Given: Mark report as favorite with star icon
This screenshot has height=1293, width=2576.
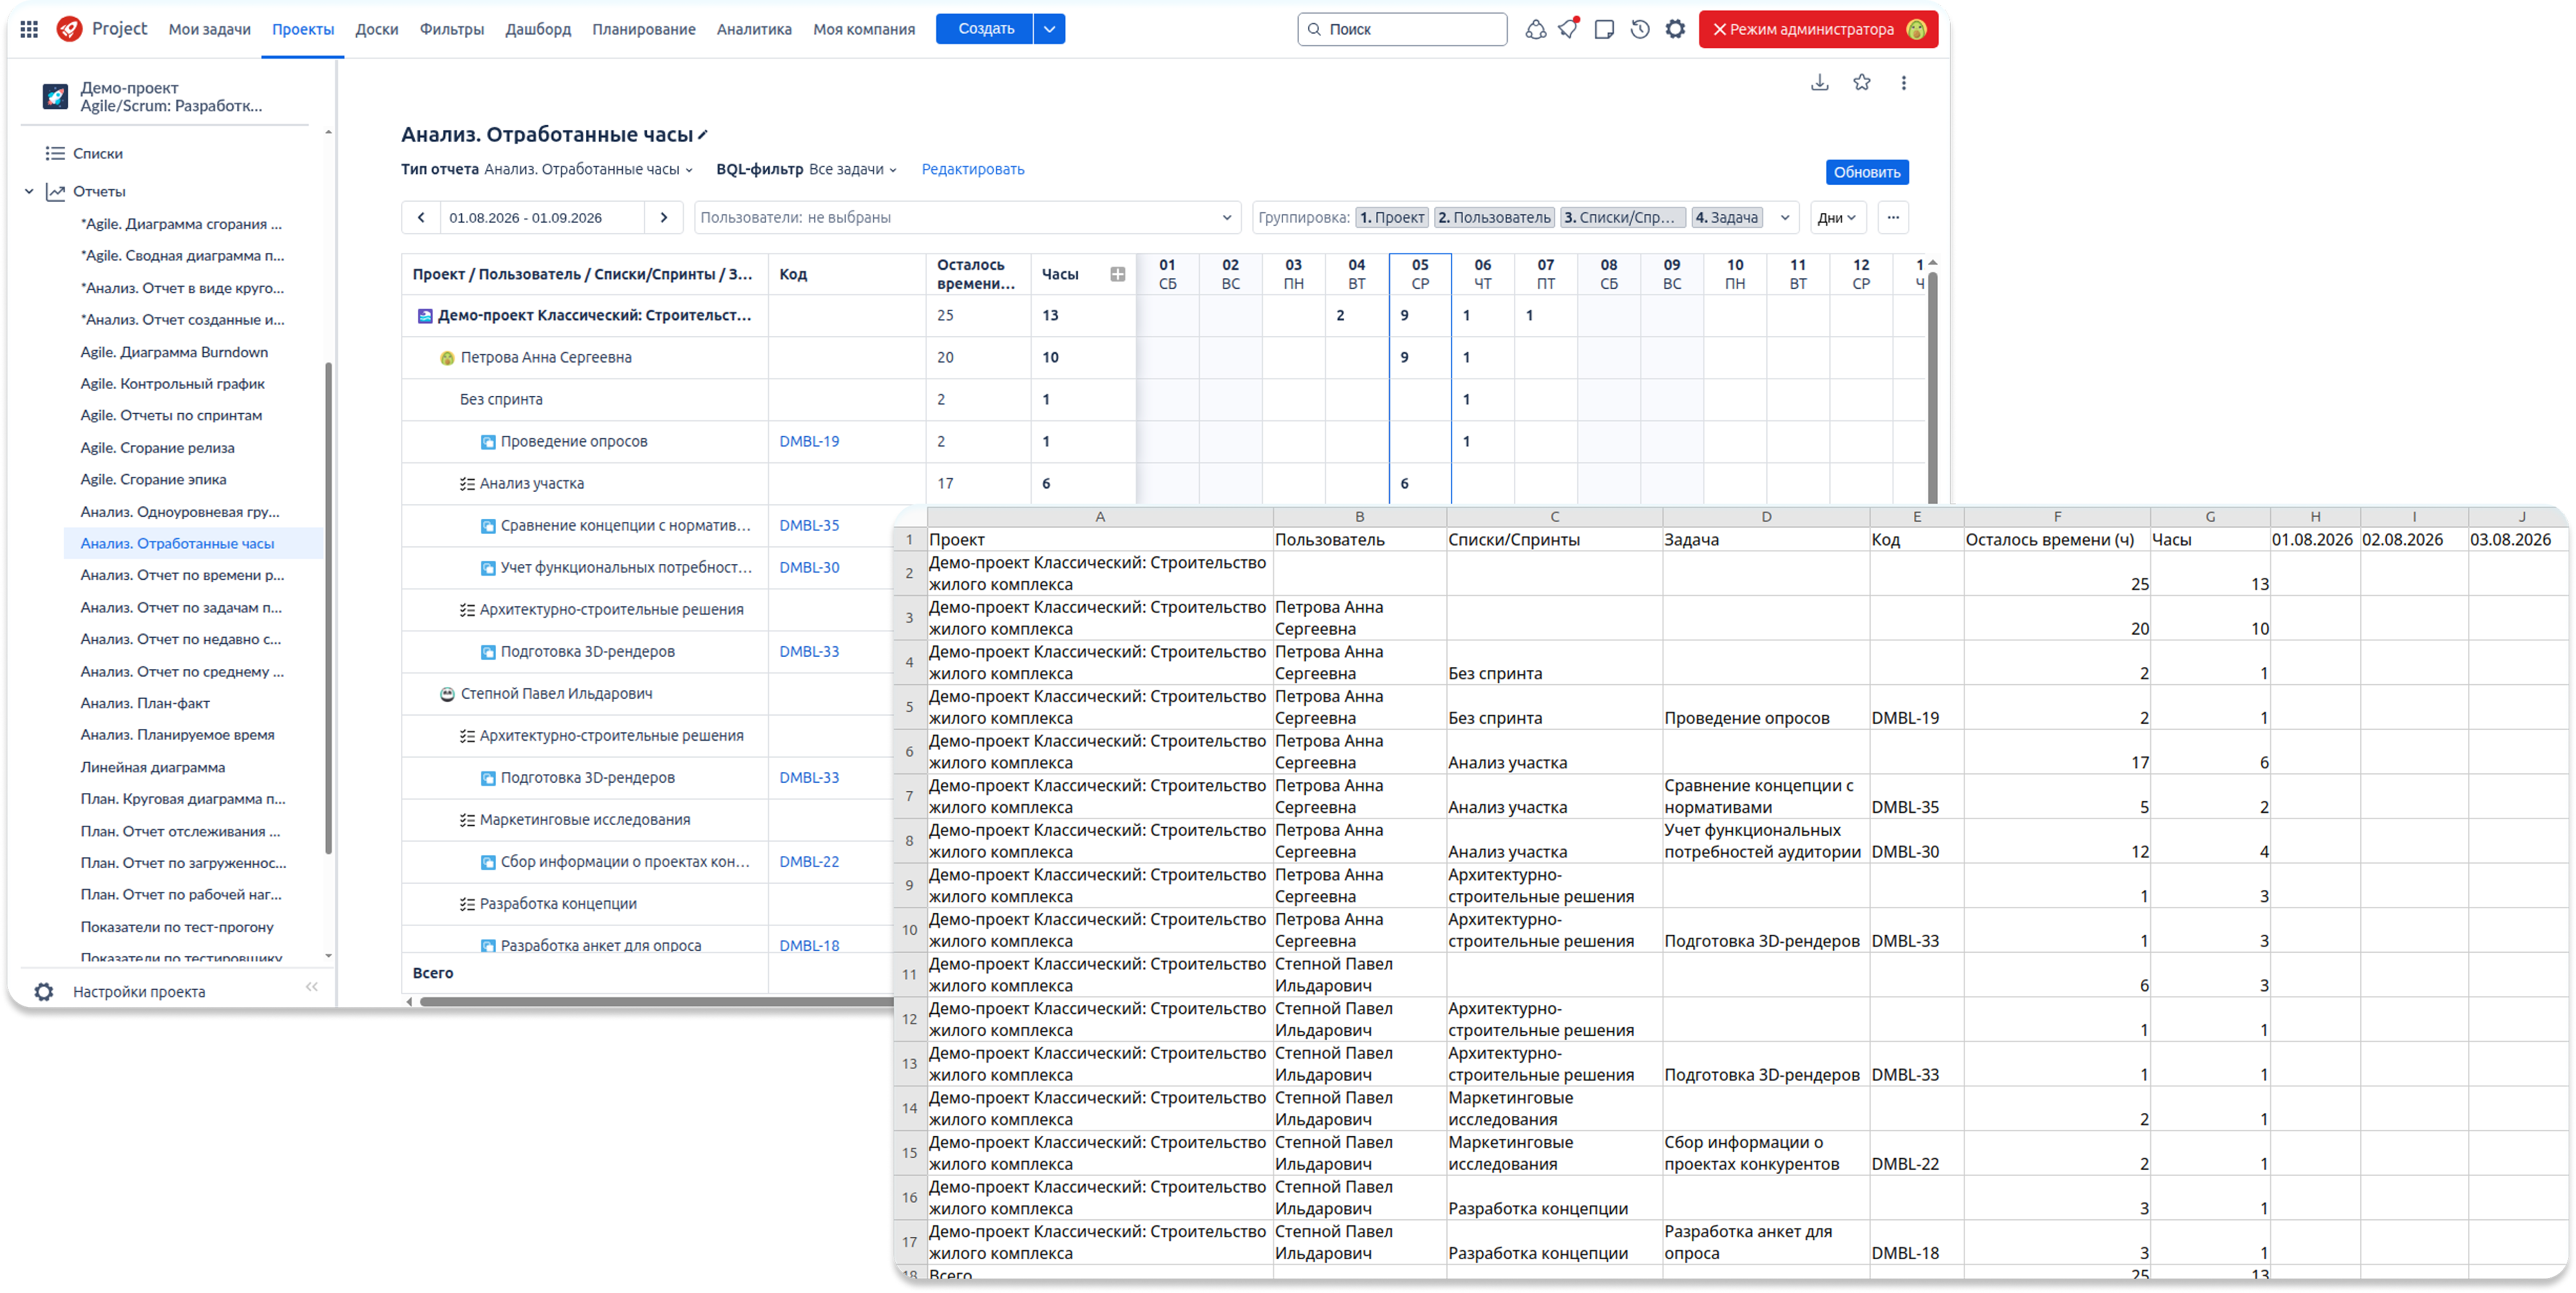Looking at the screenshot, I should [x=1861, y=83].
